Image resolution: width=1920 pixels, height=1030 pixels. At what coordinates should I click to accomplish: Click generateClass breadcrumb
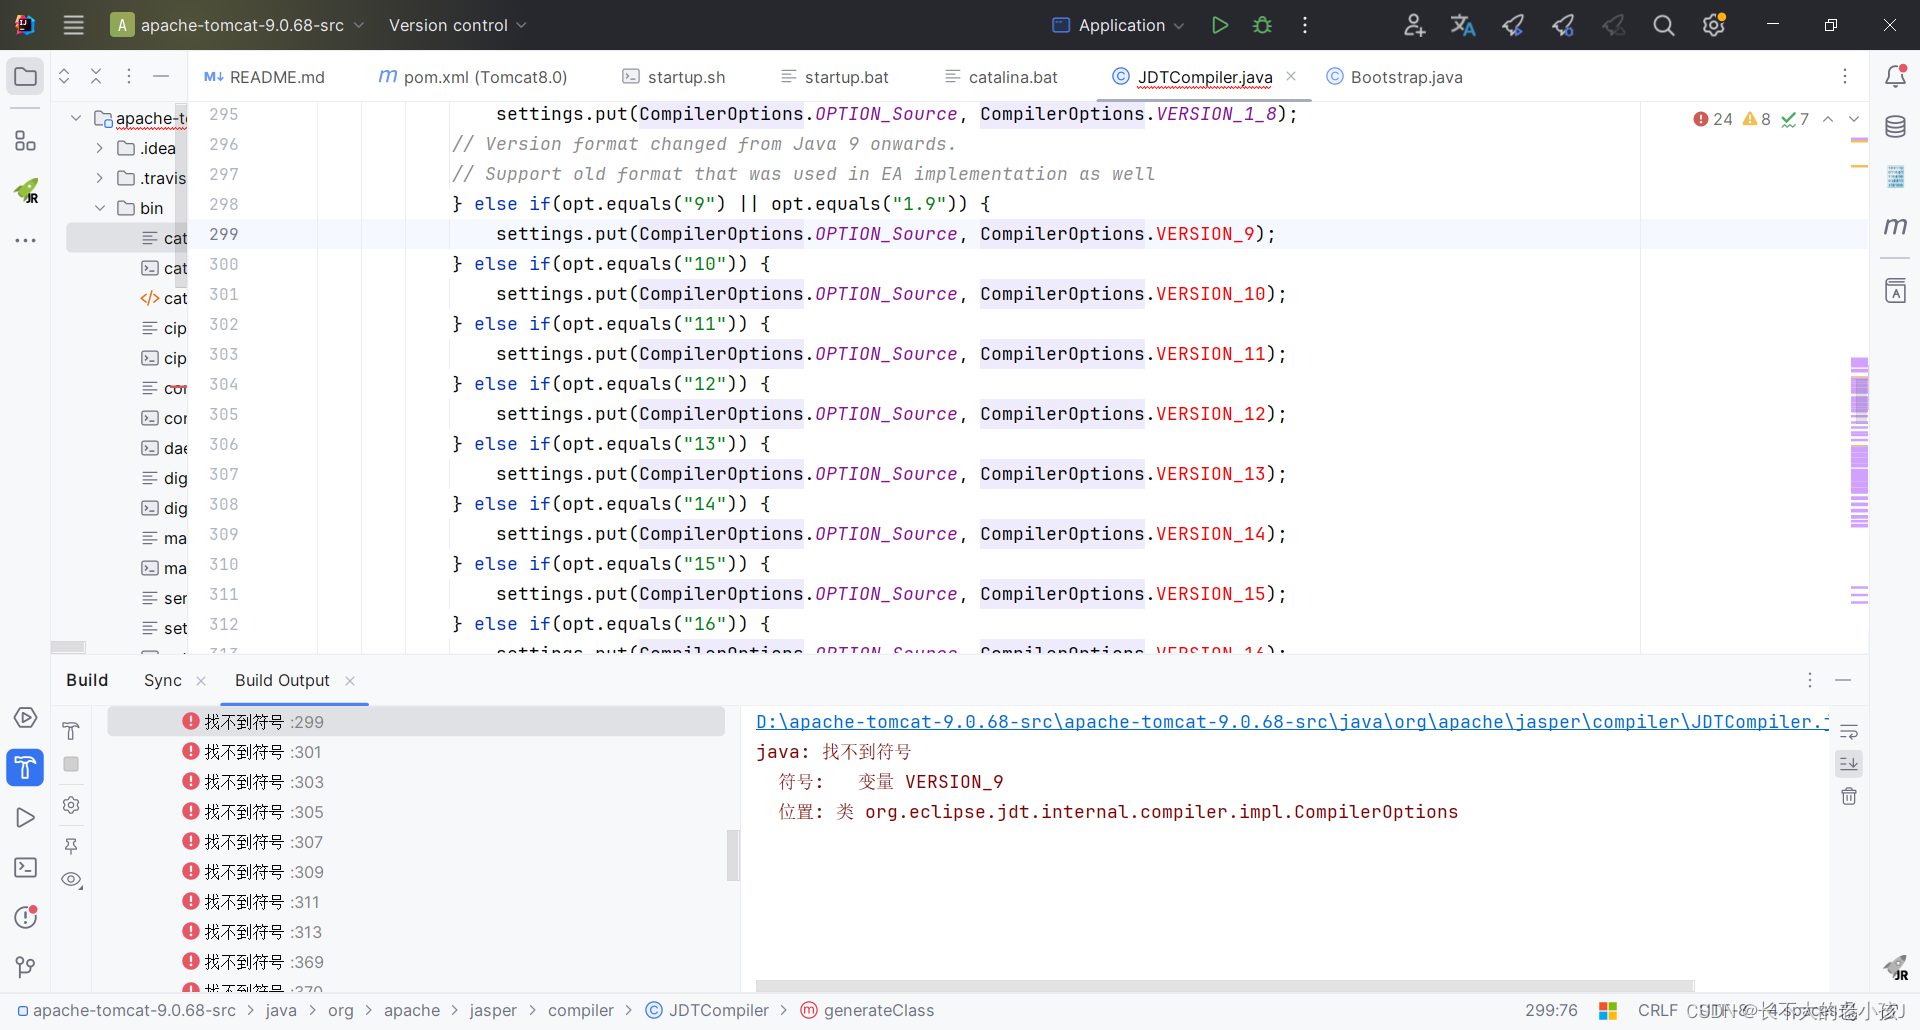coord(868,1010)
